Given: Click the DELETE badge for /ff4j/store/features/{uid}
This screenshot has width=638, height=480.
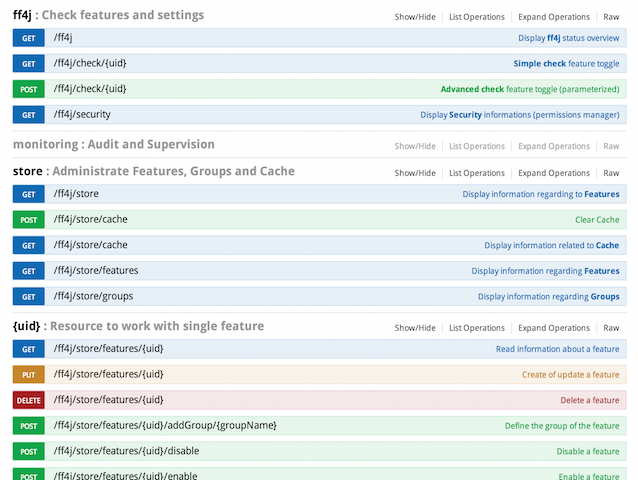Looking at the screenshot, I should click(28, 400).
